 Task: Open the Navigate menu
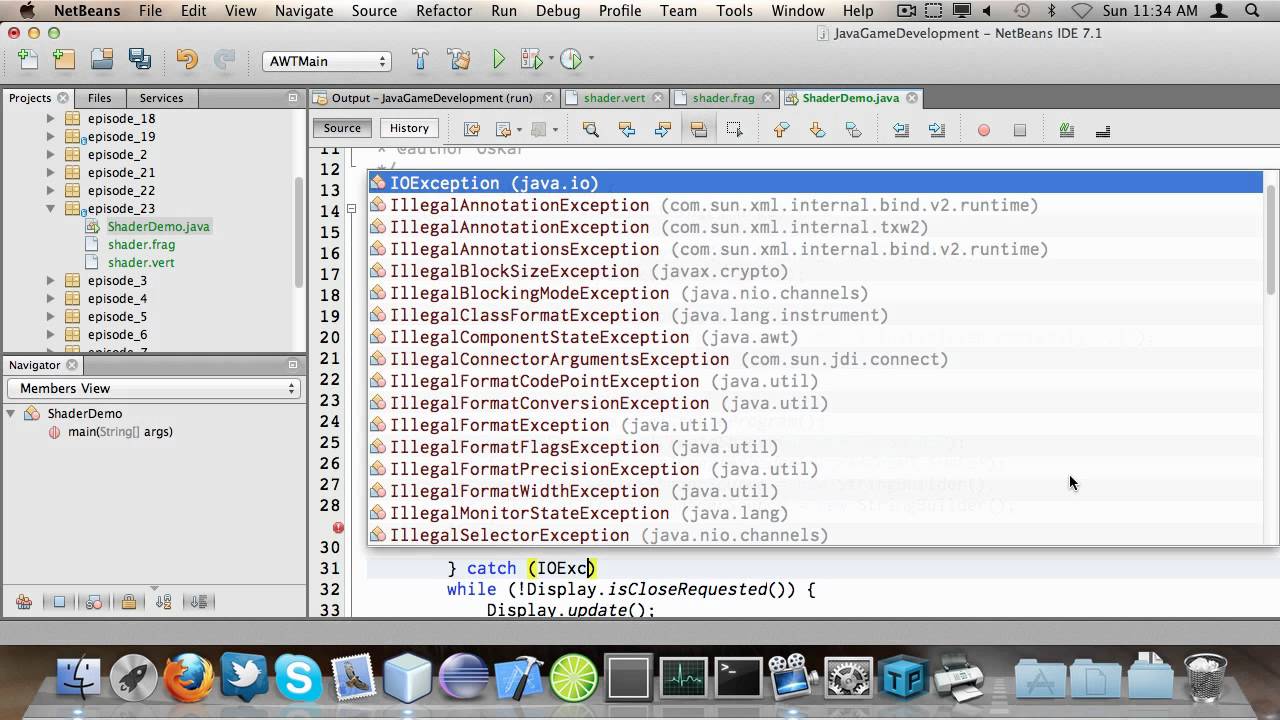tap(304, 11)
